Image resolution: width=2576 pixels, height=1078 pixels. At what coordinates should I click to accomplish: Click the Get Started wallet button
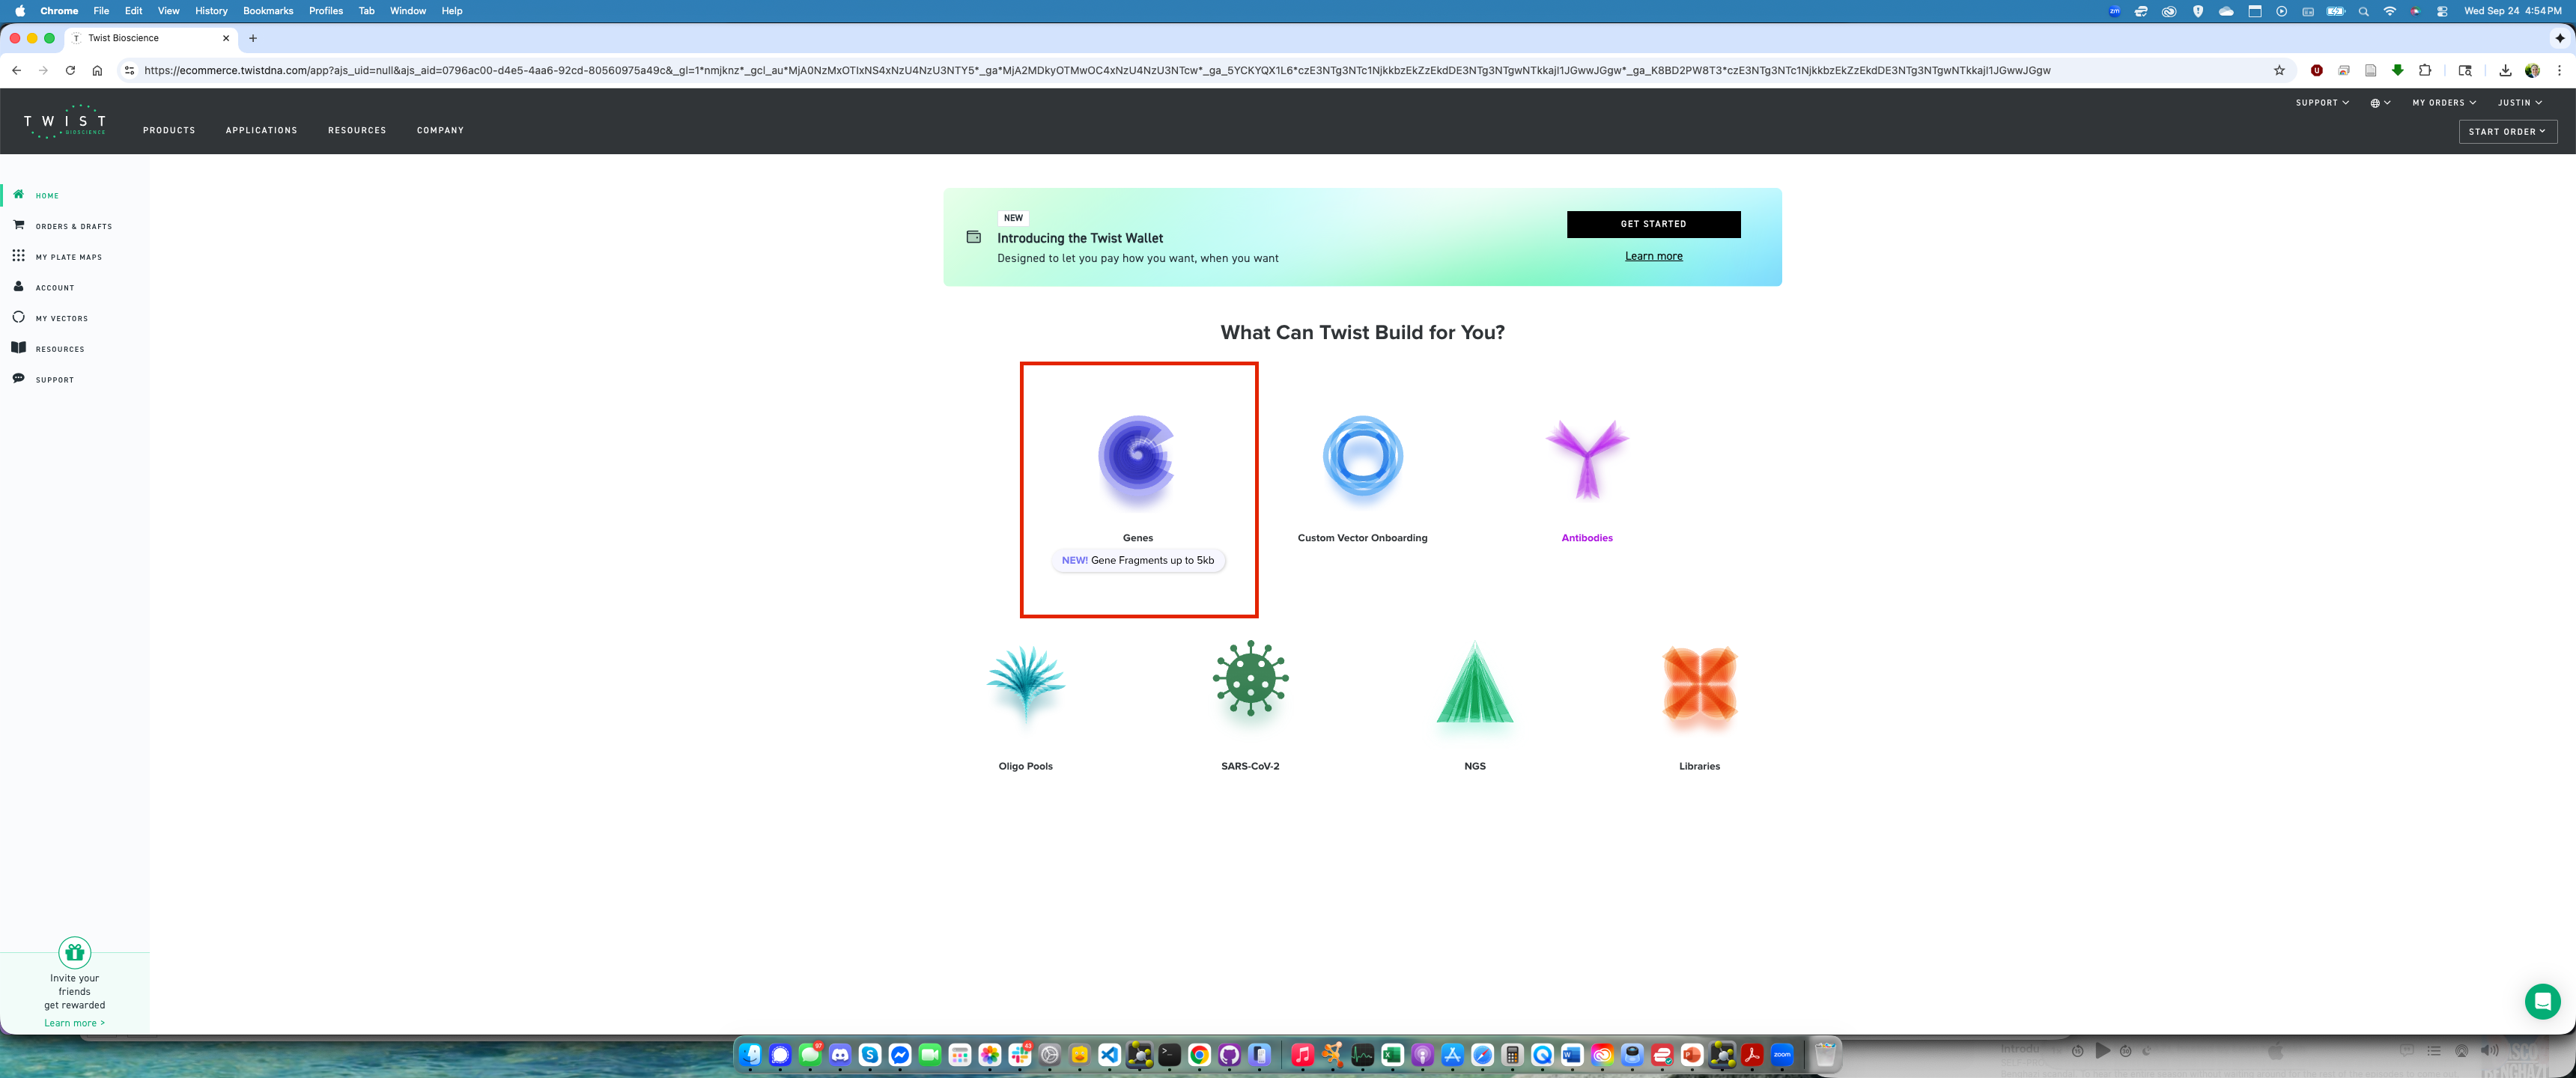click(1653, 224)
